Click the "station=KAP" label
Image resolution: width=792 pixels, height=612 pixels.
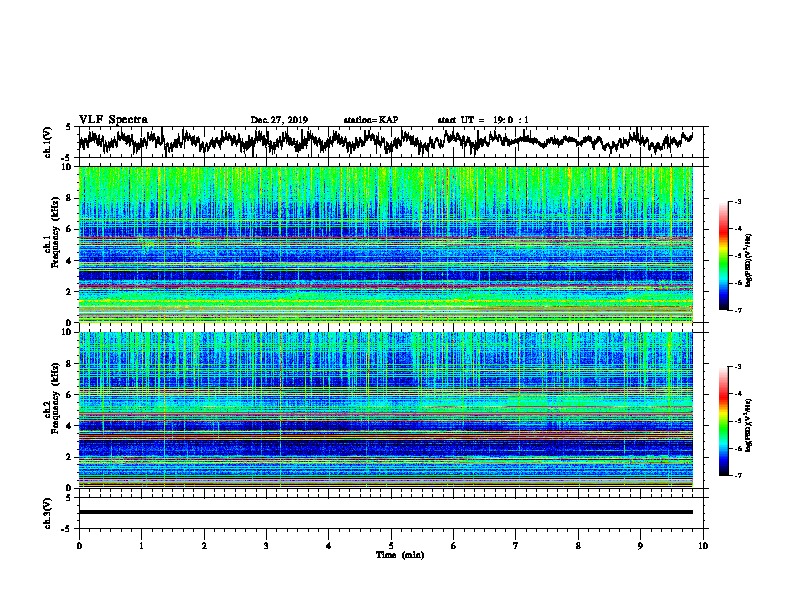pos(371,120)
